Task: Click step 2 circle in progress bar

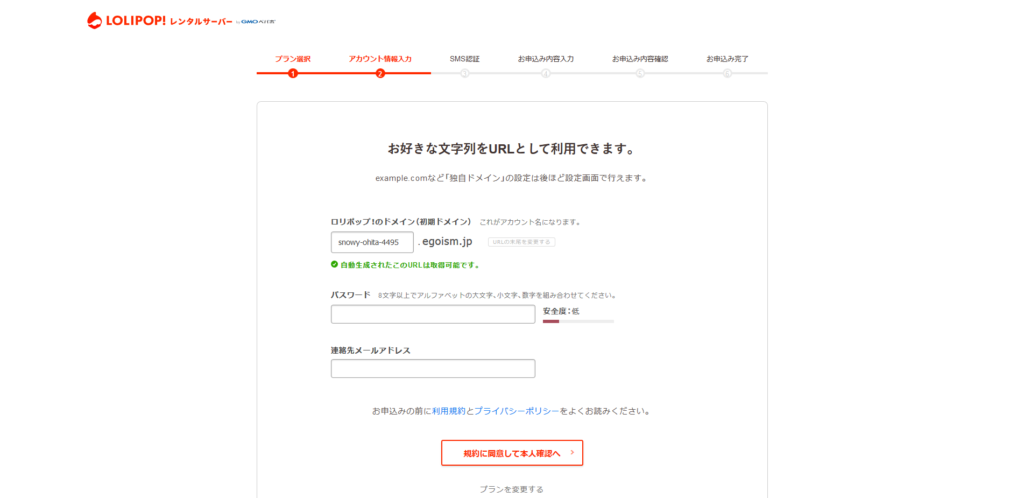Action: pos(380,73)
